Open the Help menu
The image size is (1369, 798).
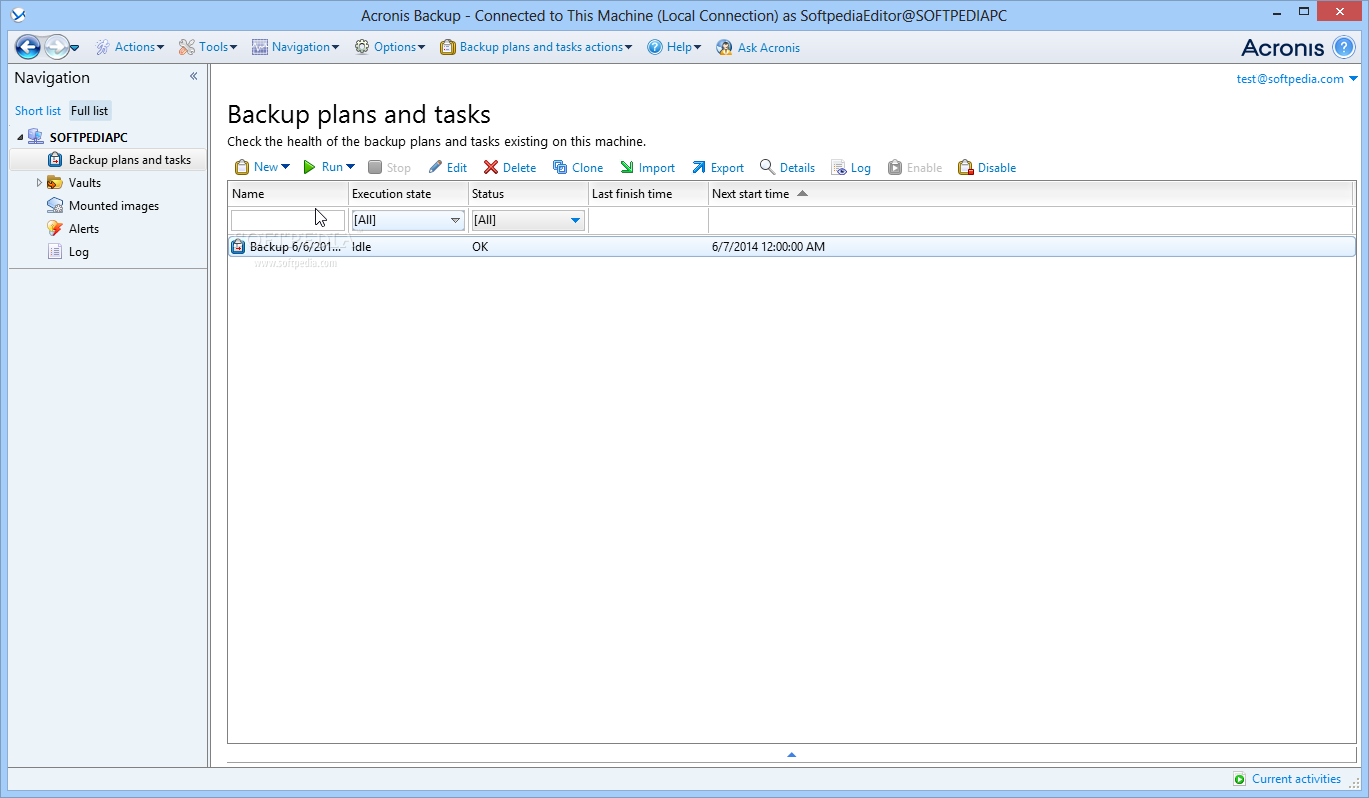[x=674, y=47]
